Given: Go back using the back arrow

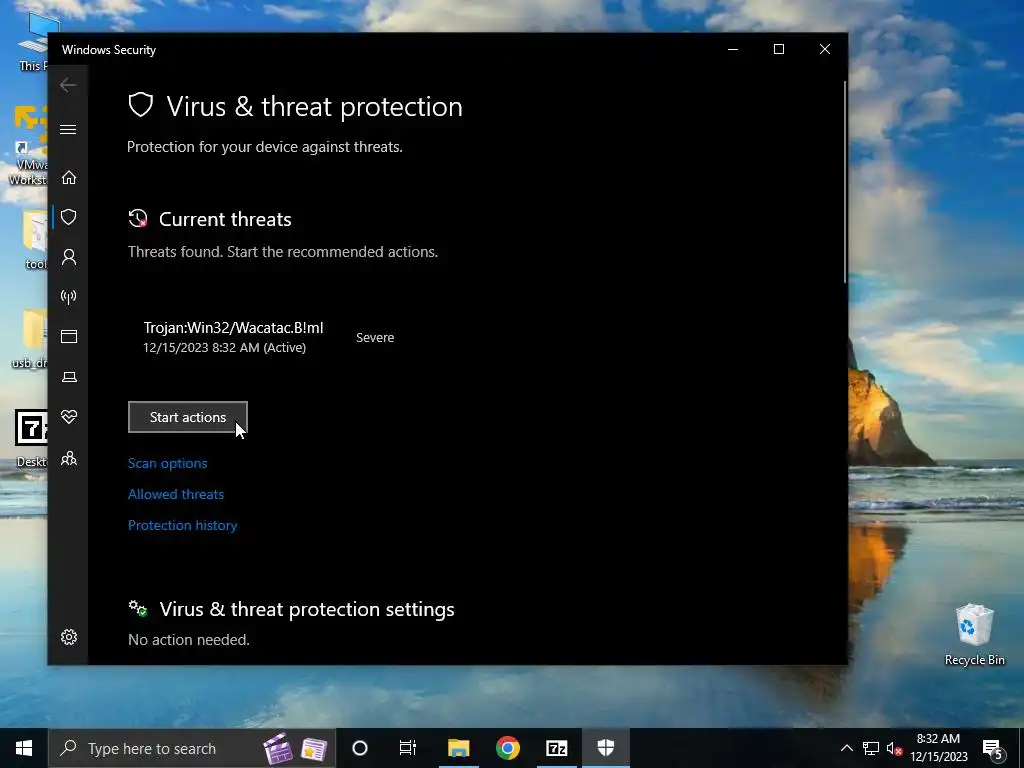Looking at the screenshot, I should click(x=68, y=85).
